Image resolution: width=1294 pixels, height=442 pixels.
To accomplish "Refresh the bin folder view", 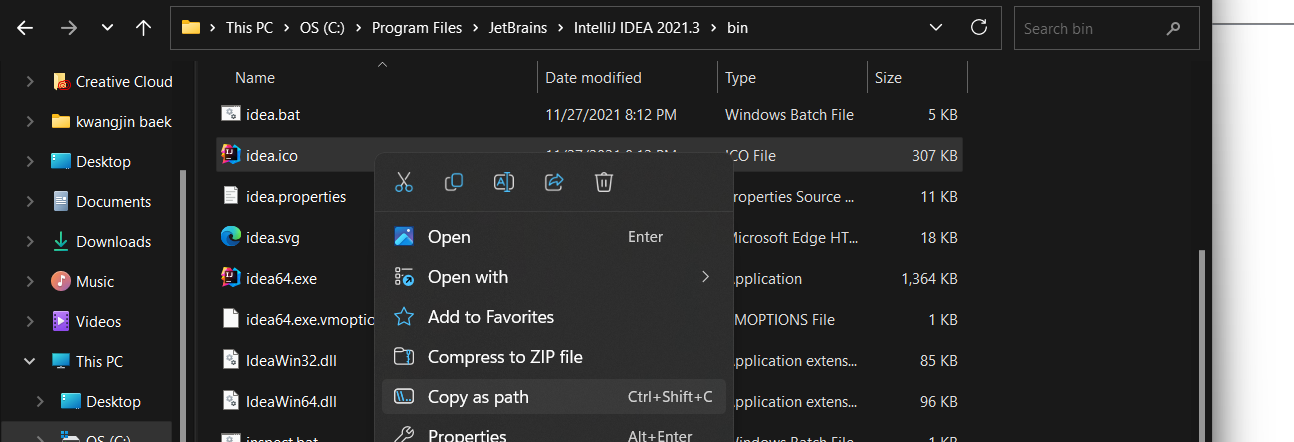I will (979, 28).
